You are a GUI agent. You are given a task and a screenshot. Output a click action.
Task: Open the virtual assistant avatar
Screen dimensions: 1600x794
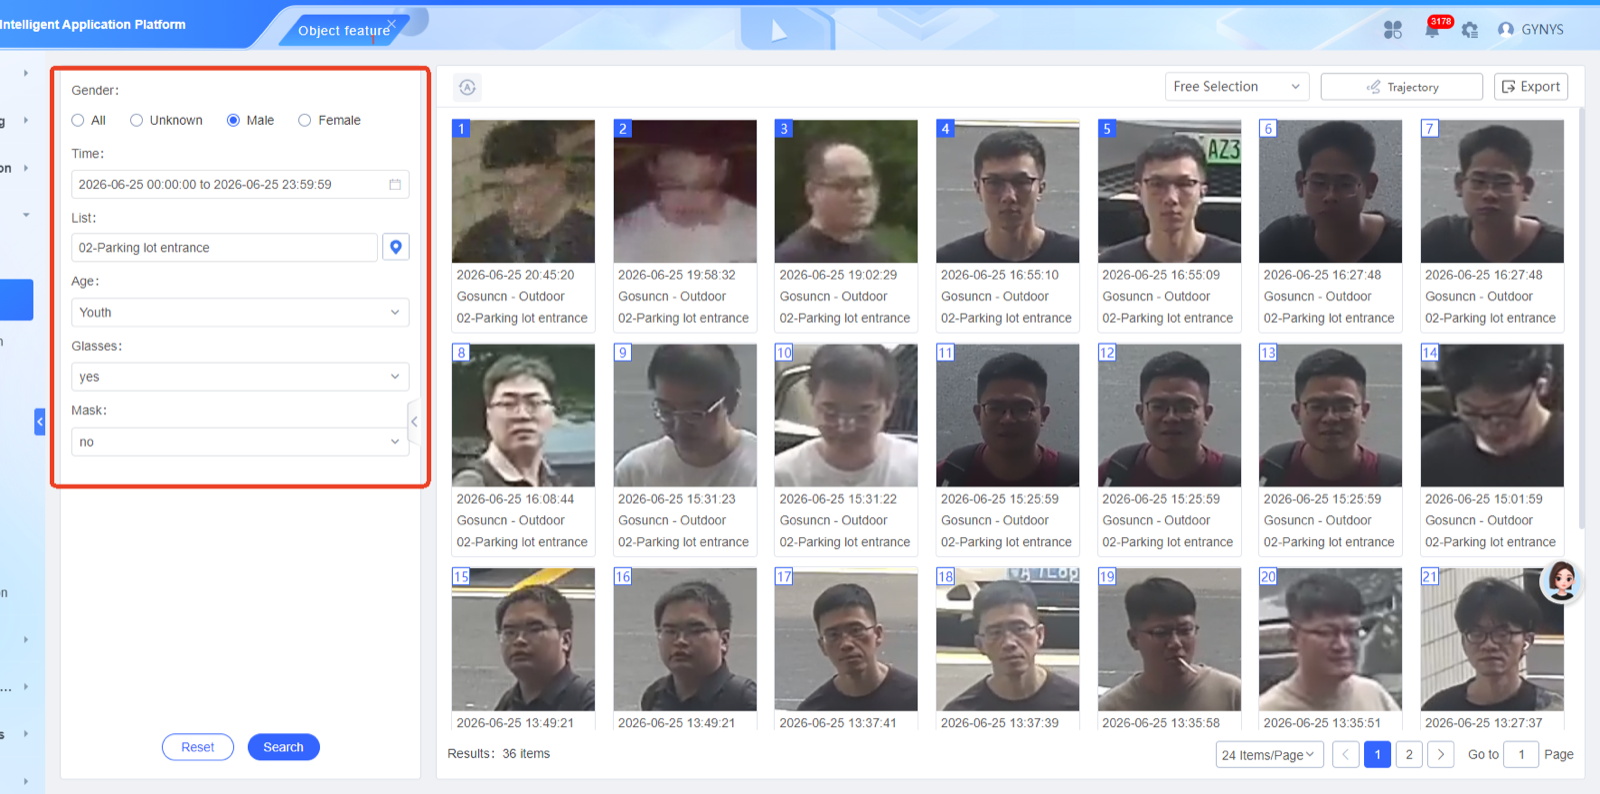coord(1561,580)
